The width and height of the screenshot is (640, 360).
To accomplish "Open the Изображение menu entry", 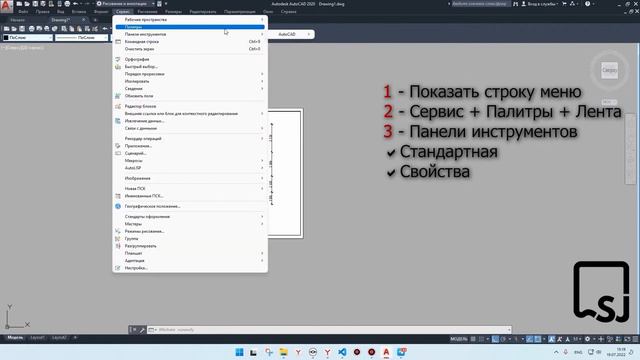I will [190, 178].
